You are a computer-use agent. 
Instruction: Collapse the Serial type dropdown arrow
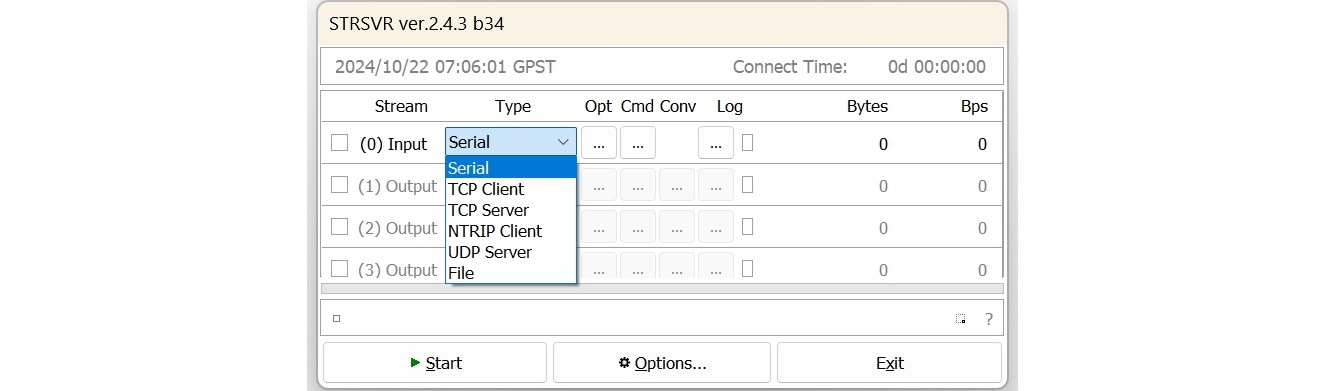pos(563,142)
